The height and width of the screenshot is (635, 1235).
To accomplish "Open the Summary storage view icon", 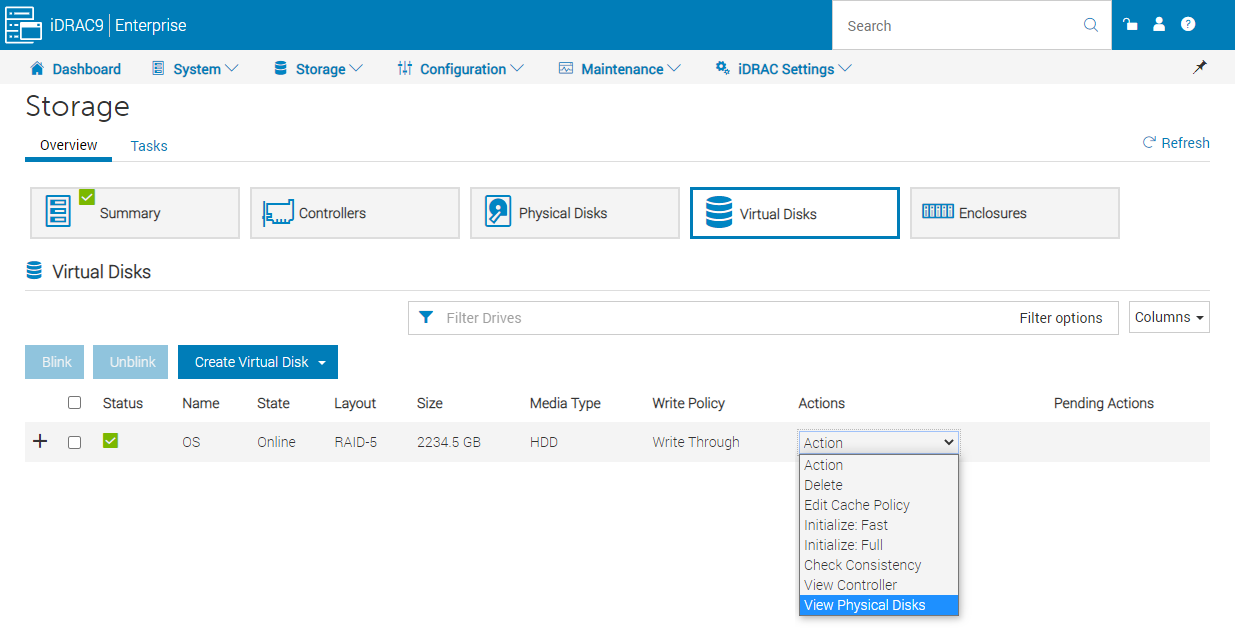I will coord(134,212).
